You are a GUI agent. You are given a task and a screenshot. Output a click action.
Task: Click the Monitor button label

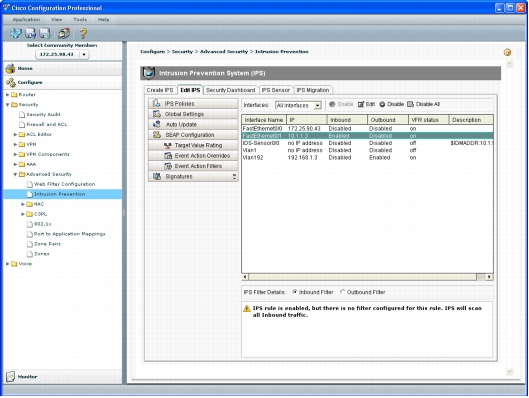point(27,377)
